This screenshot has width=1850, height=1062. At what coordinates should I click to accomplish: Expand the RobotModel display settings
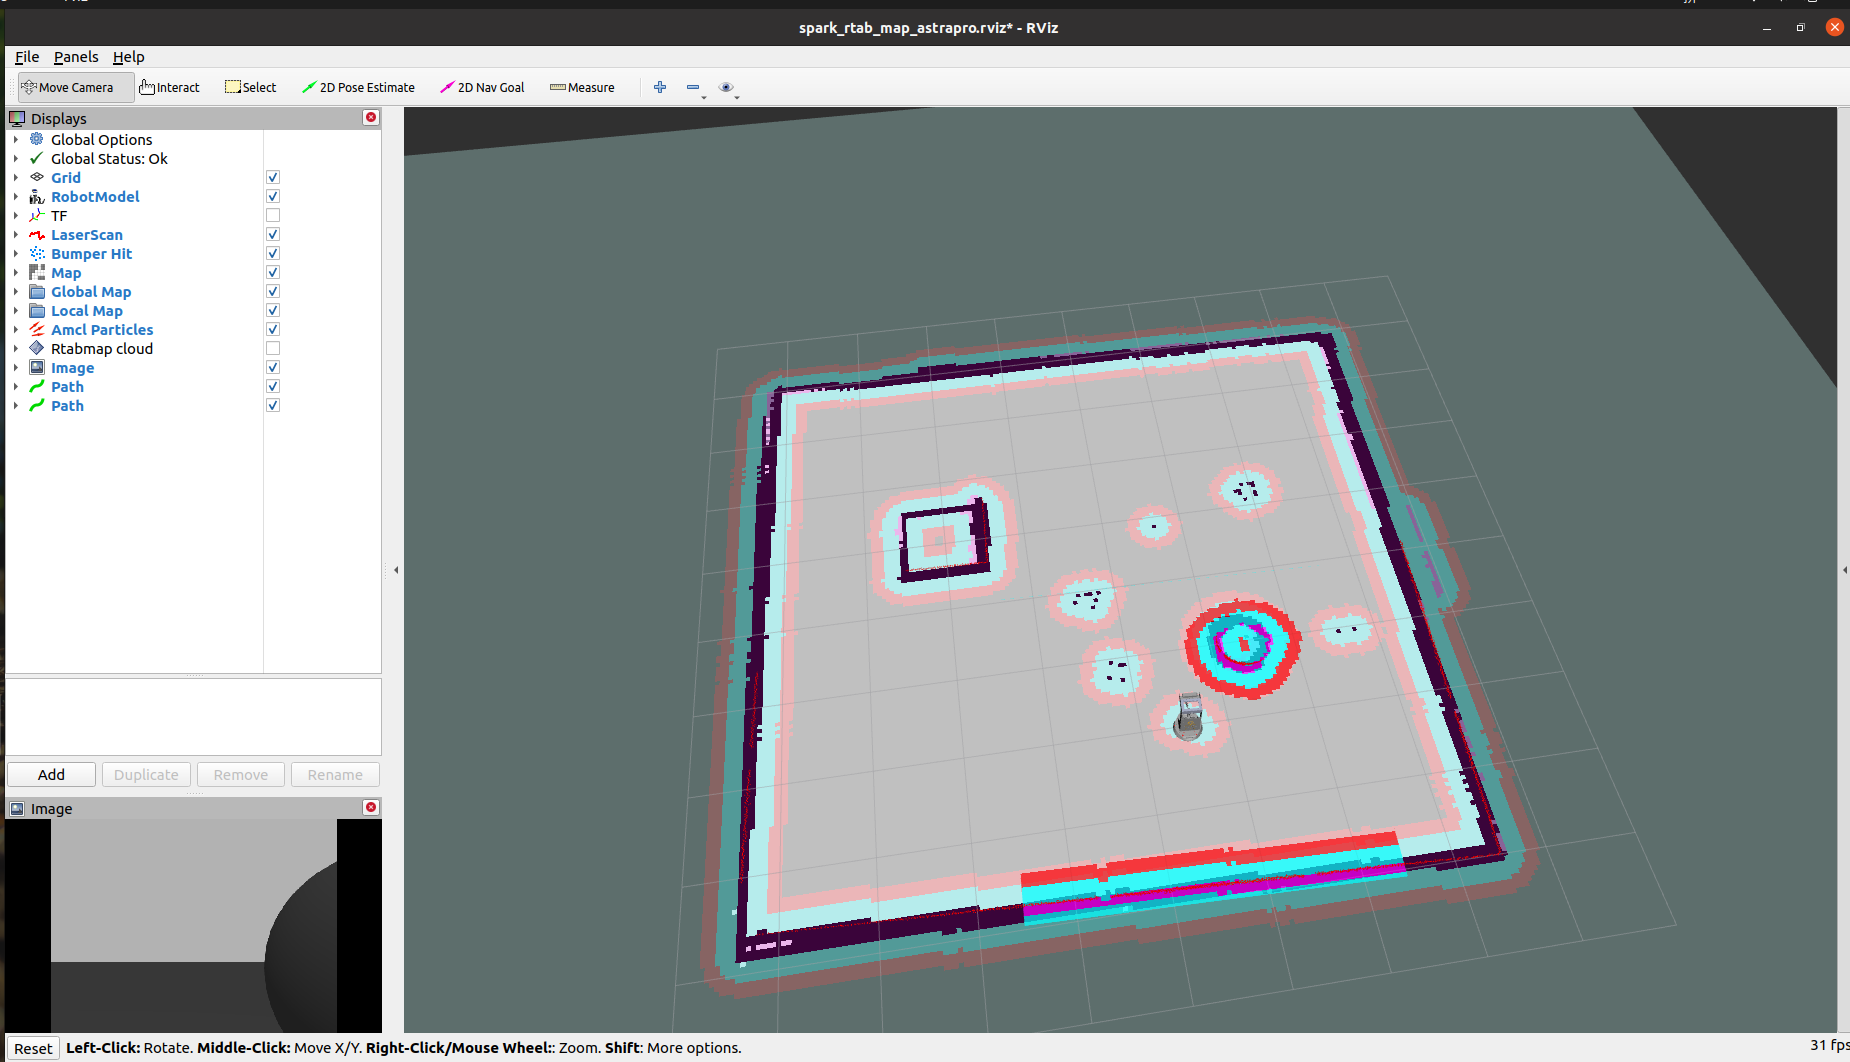click(x=15, y=196)
